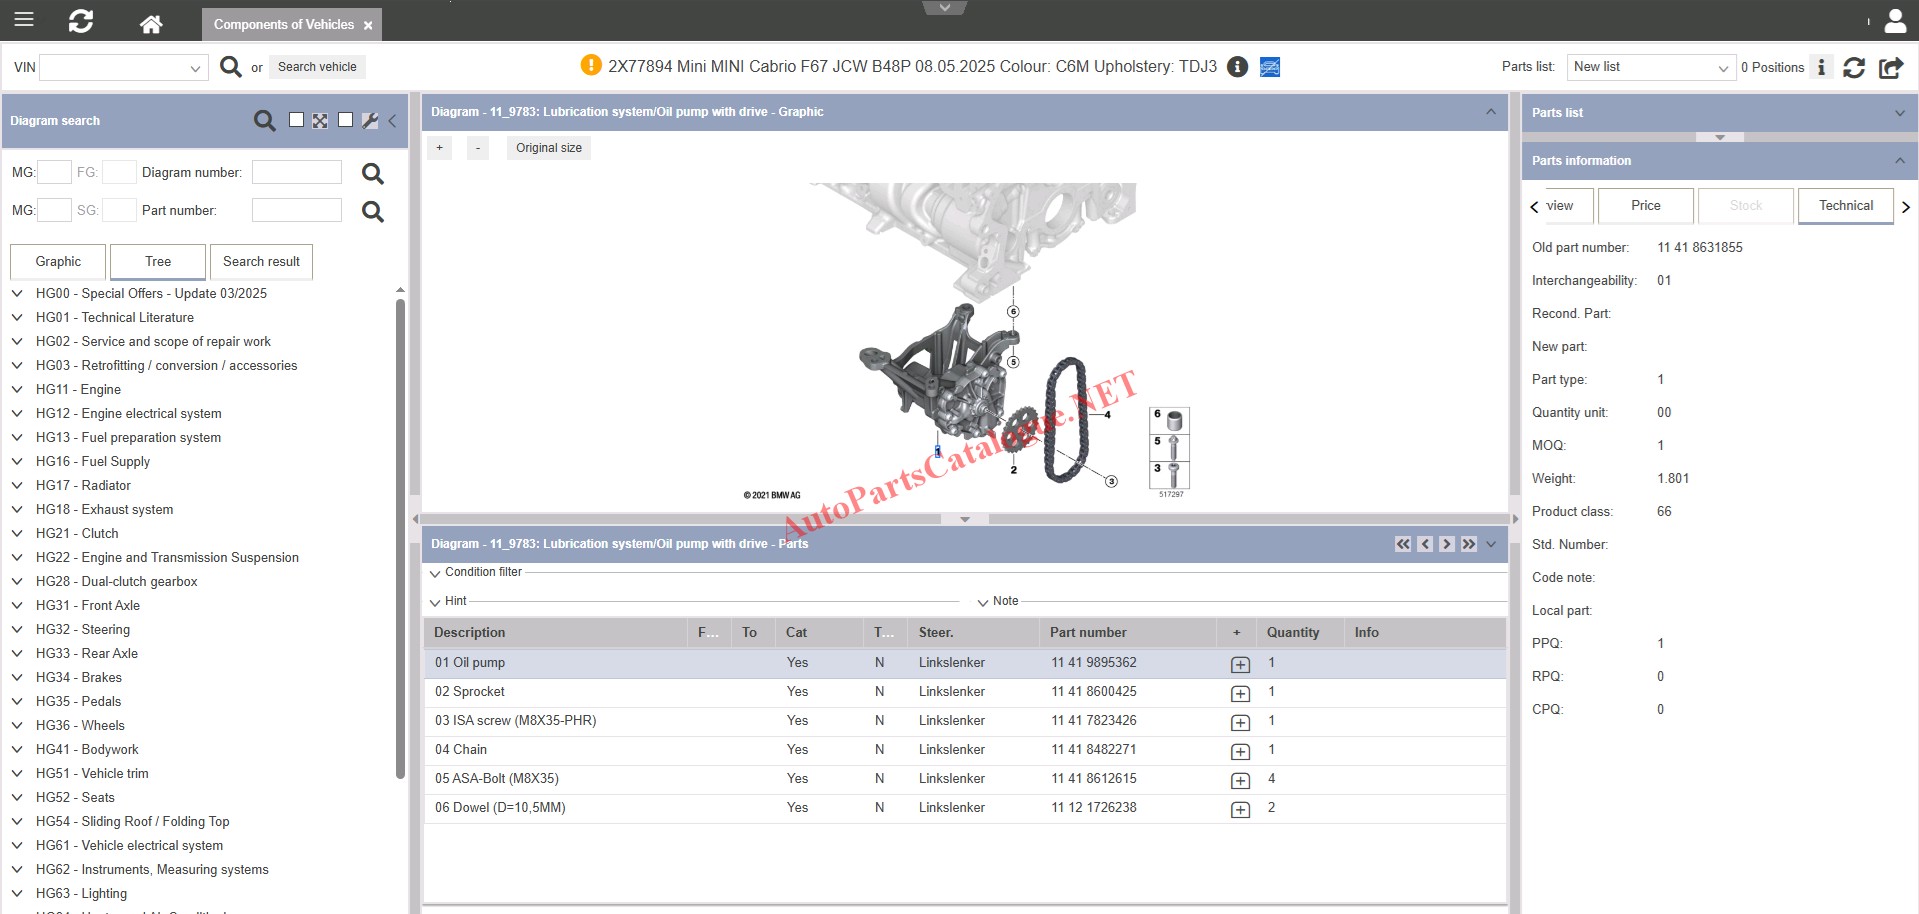Click the Part number input field
The width and height of the screenshot is (1919, 914).
point(296,211)
